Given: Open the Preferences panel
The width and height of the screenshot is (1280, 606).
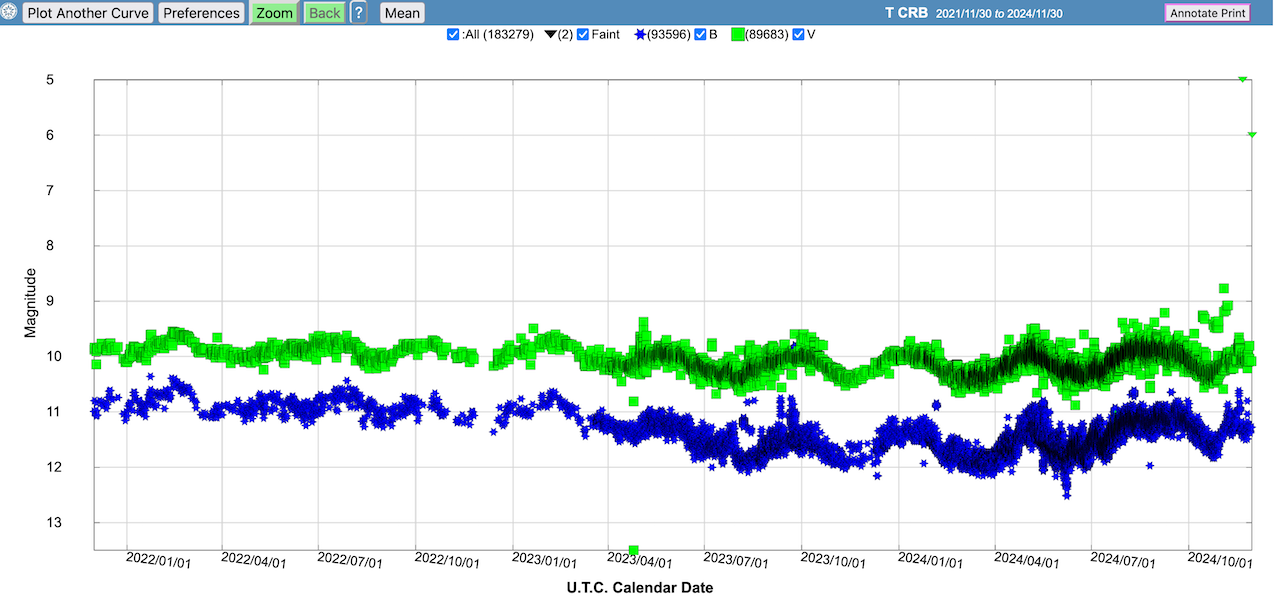Looking at the screenshot, I should 201,13.
